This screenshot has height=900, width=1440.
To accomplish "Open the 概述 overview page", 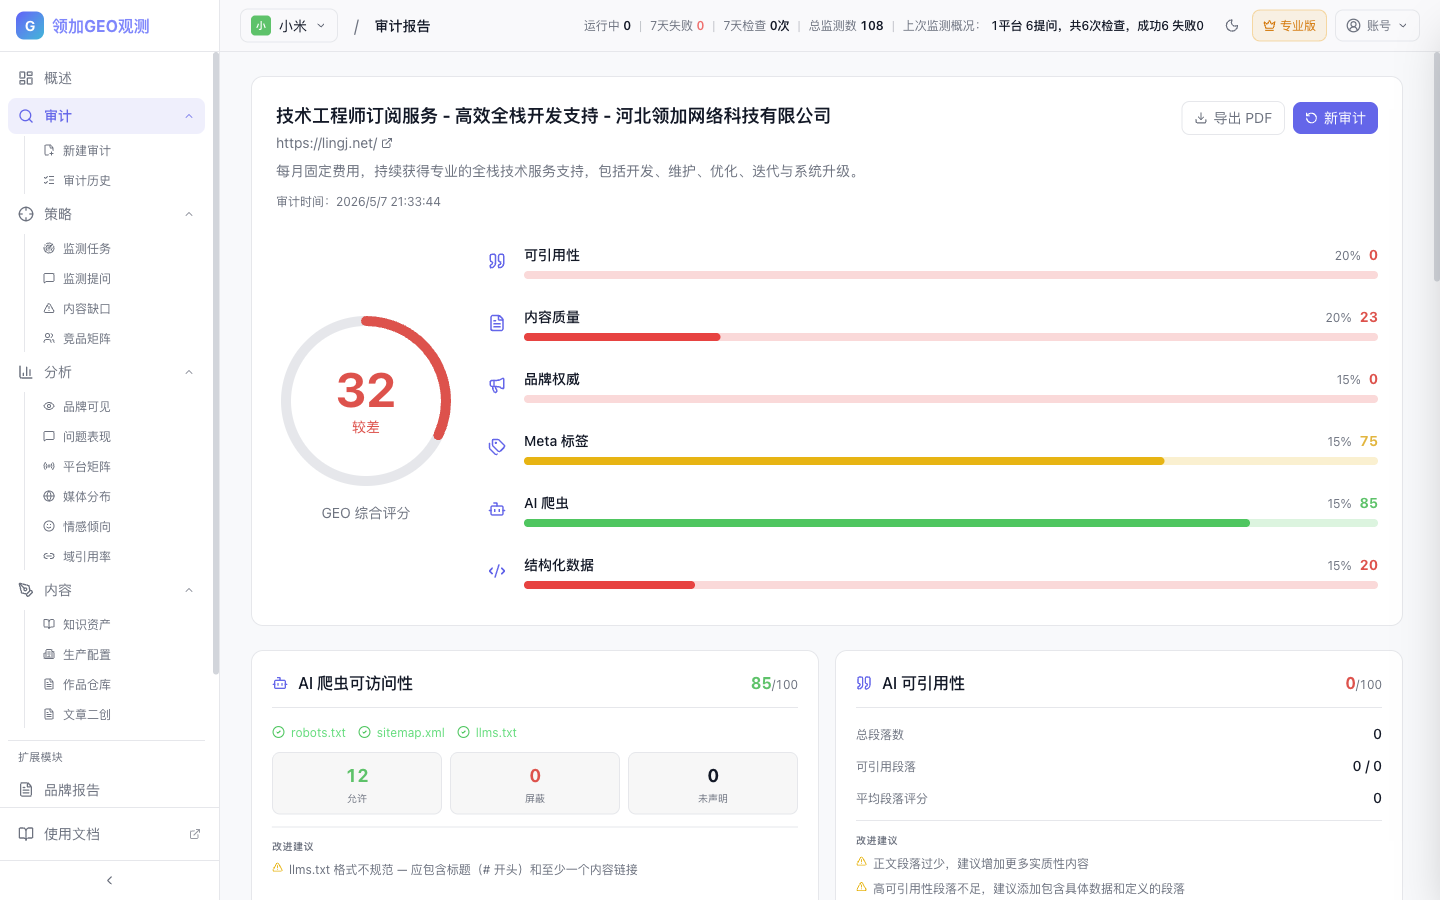I will (106, 78).
